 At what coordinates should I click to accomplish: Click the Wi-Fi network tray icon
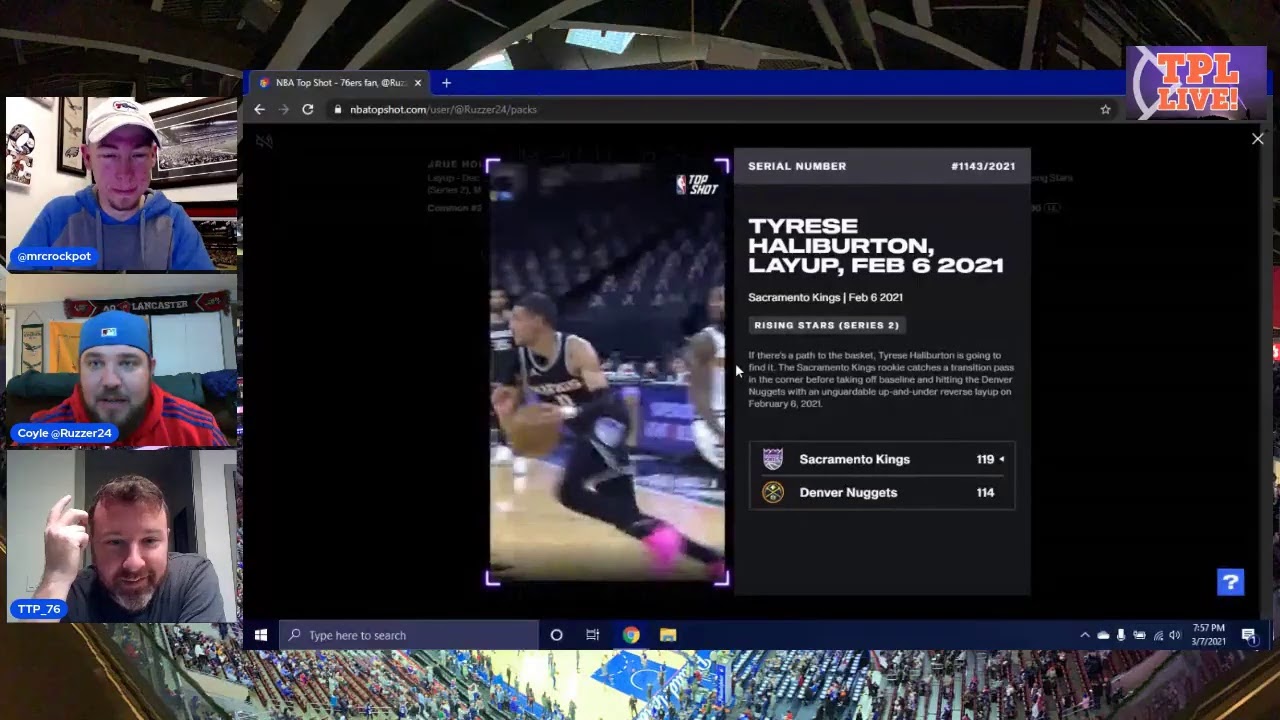tap(1158, 635)
